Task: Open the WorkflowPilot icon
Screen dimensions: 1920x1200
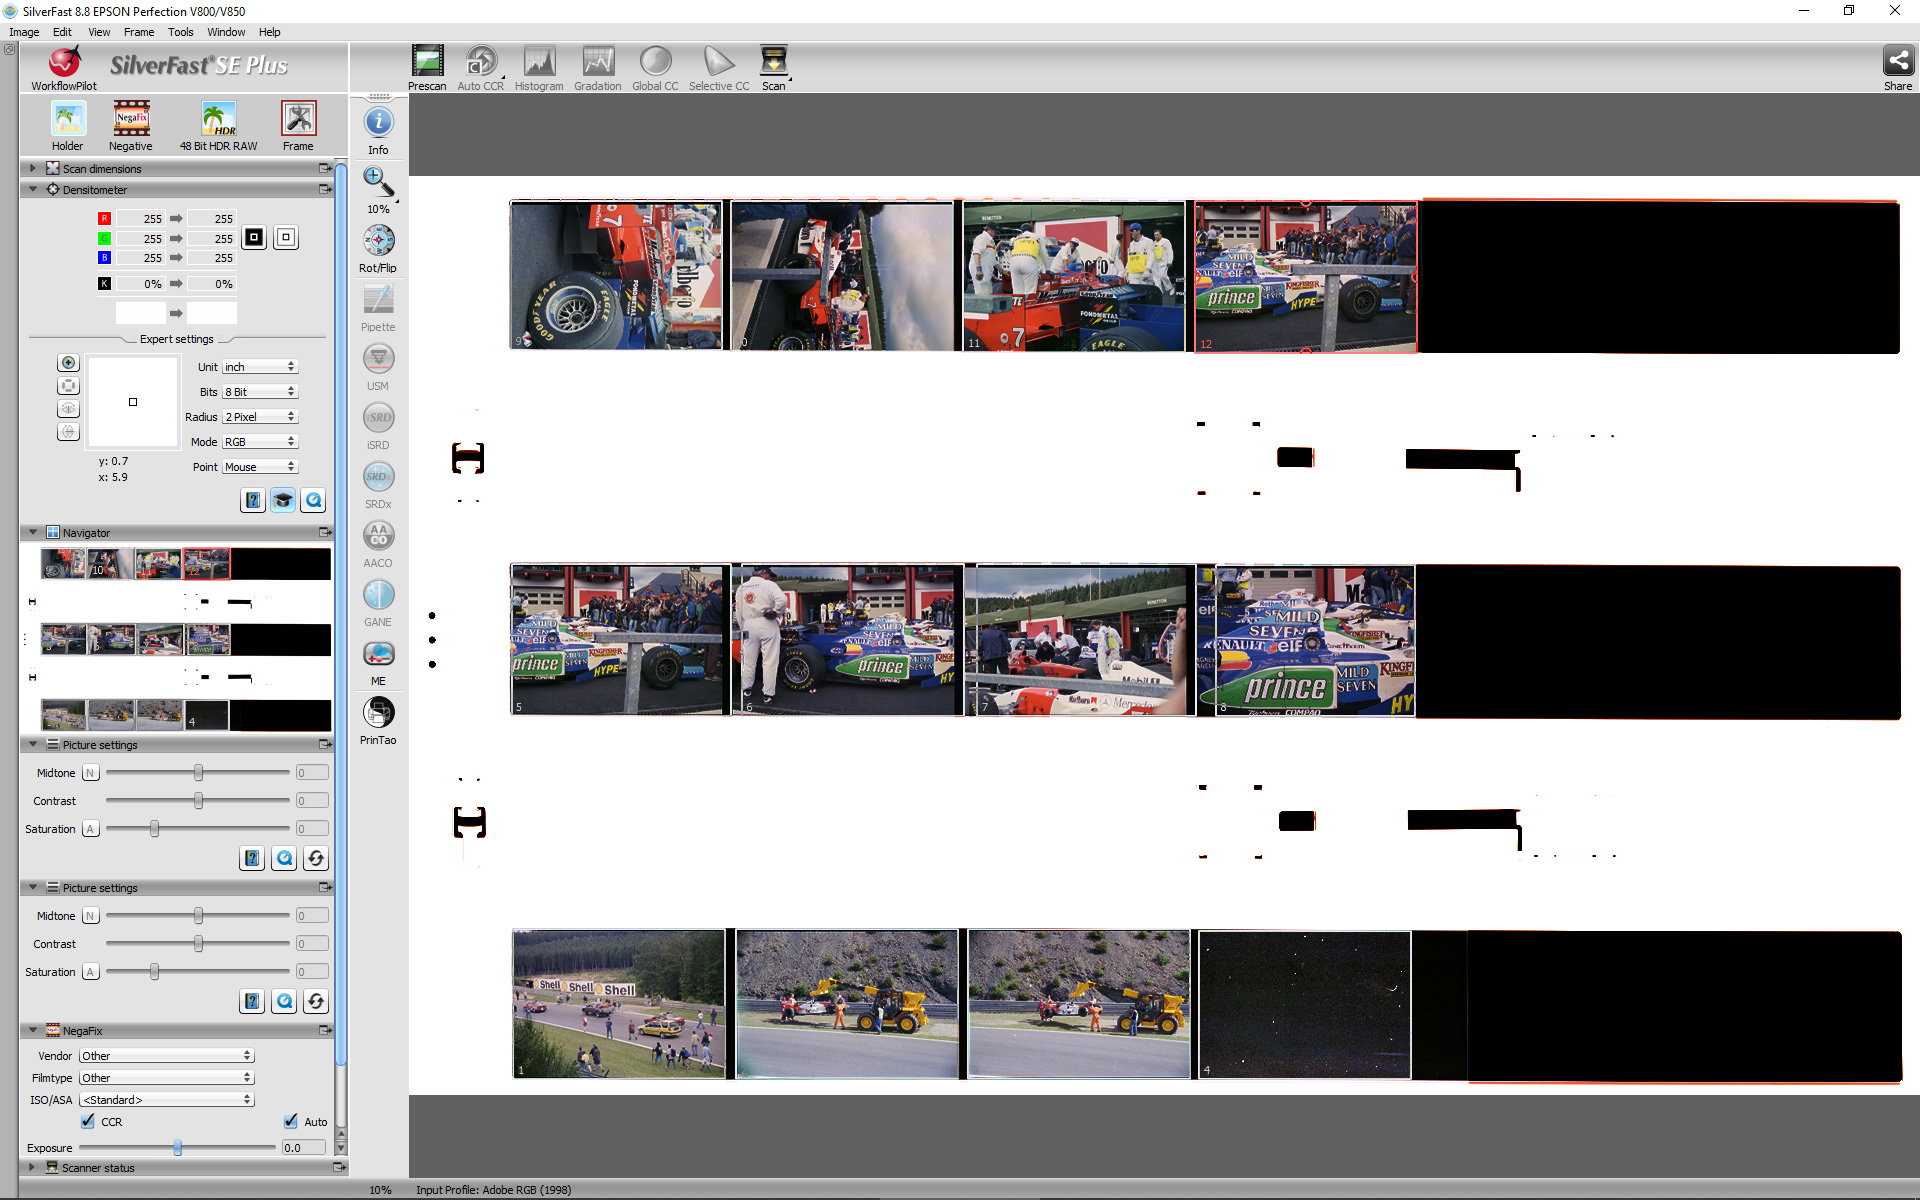Action: click(64, 63)
